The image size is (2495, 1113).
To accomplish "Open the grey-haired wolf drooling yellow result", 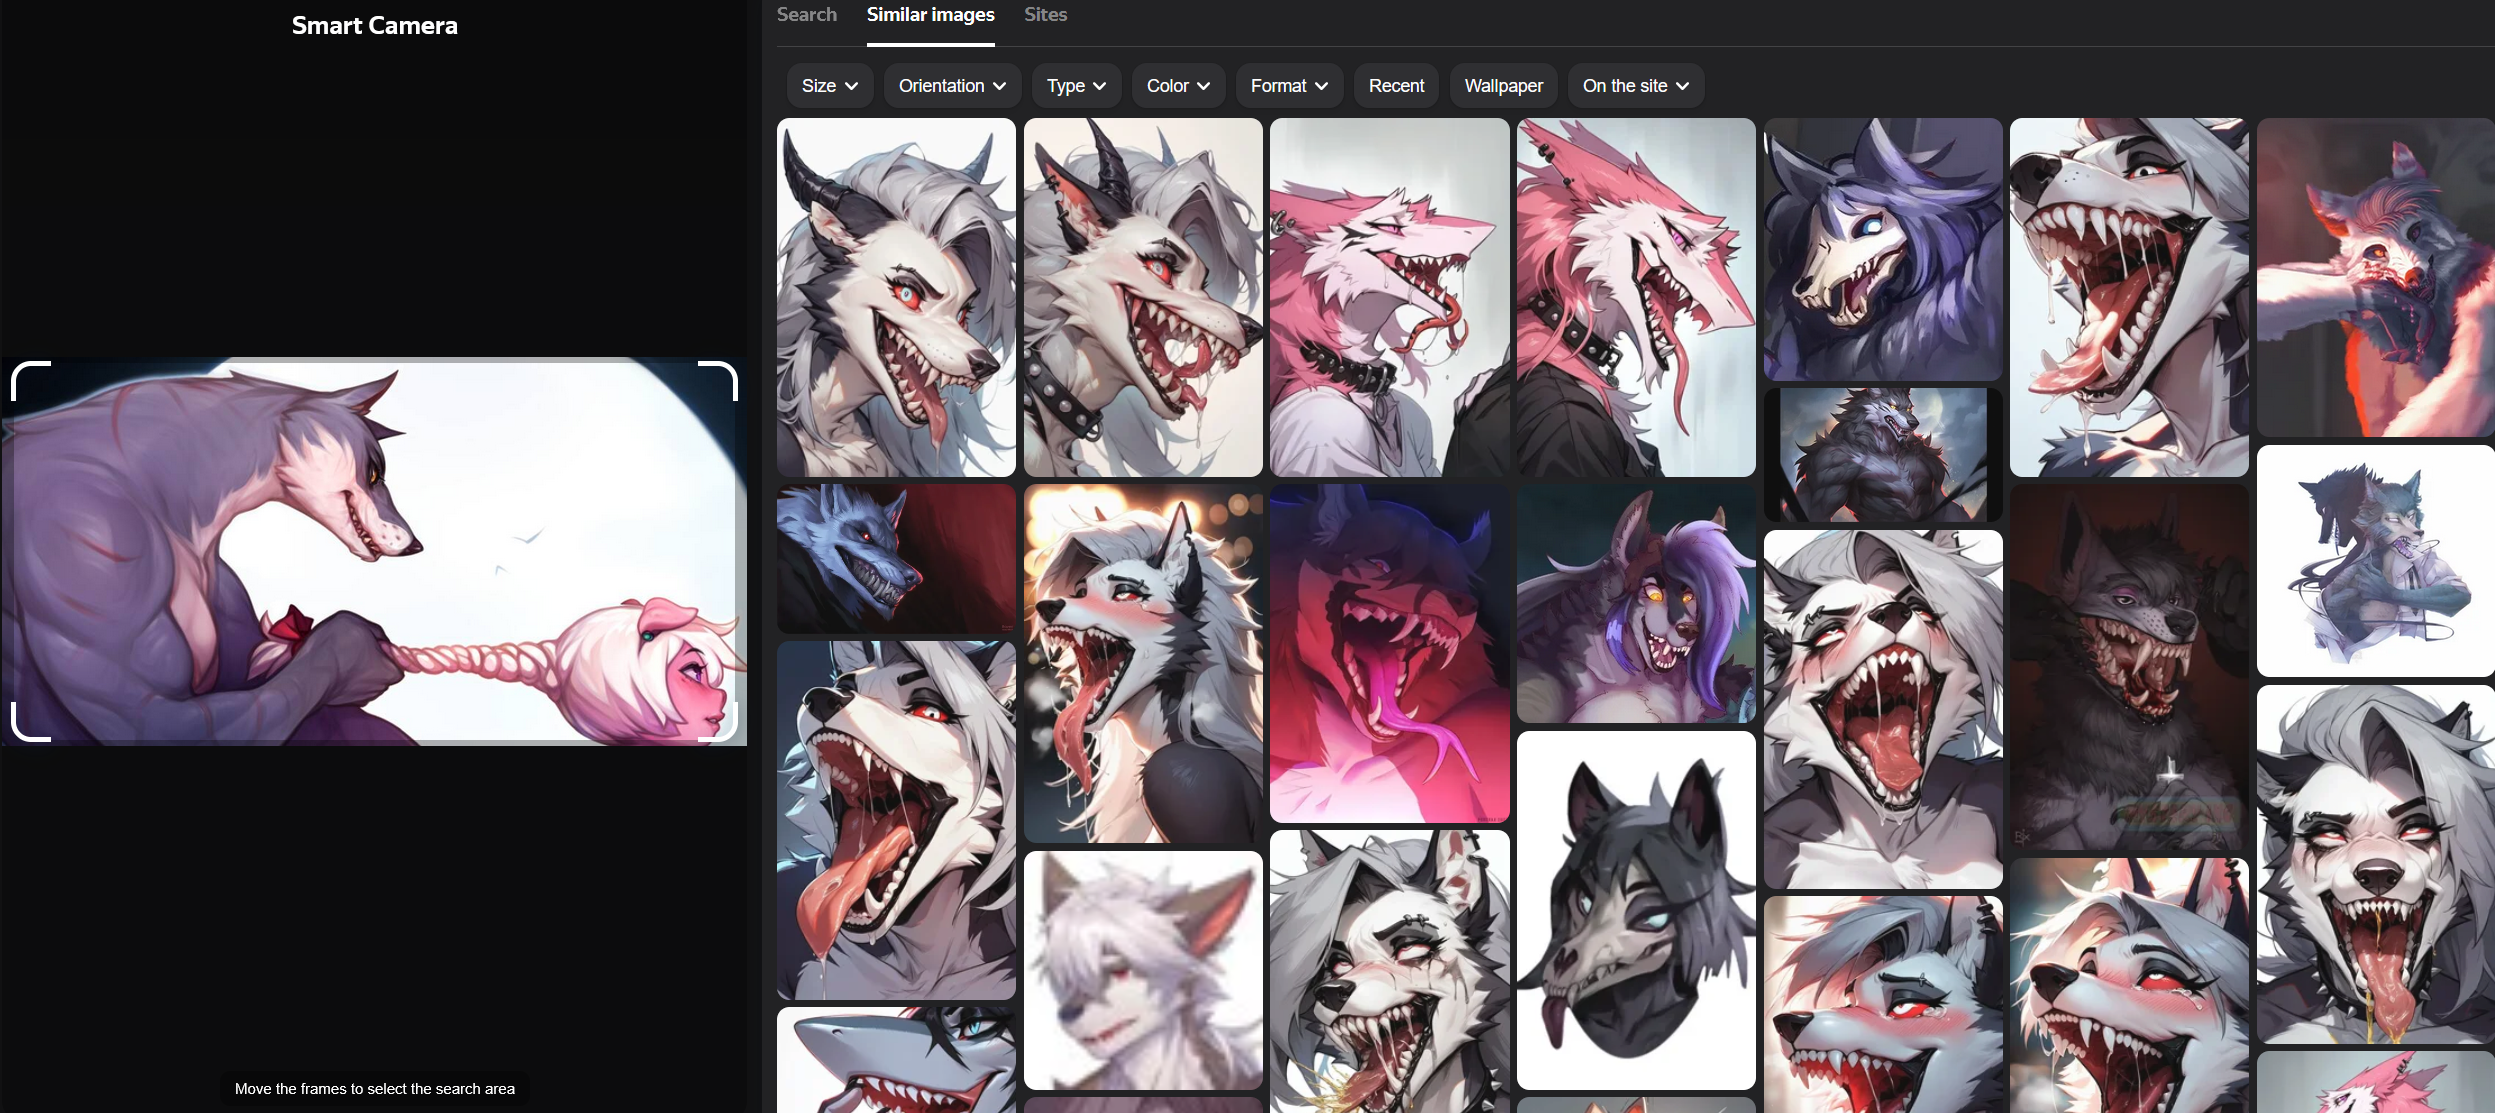I will 2375,864.
